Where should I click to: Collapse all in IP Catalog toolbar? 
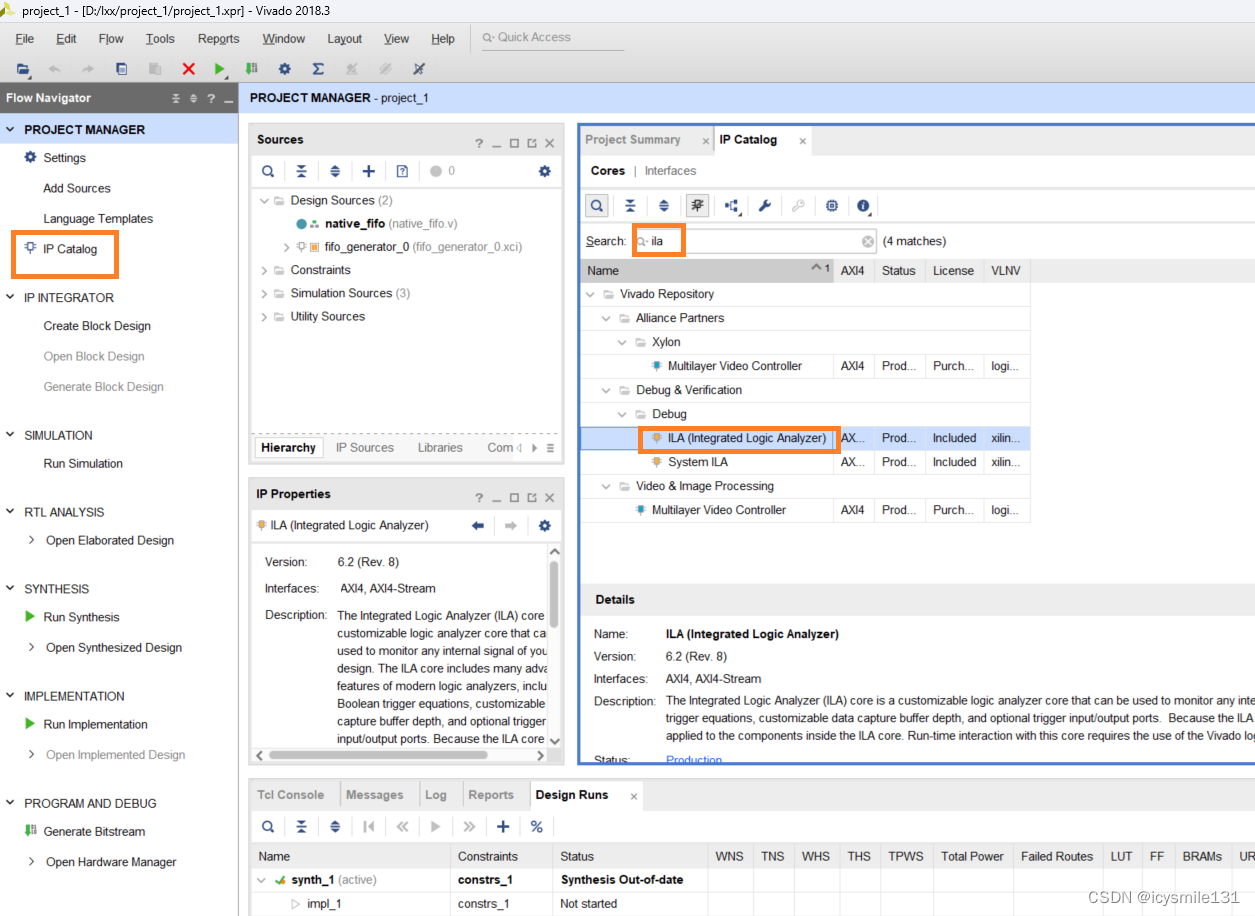[630, 206]
